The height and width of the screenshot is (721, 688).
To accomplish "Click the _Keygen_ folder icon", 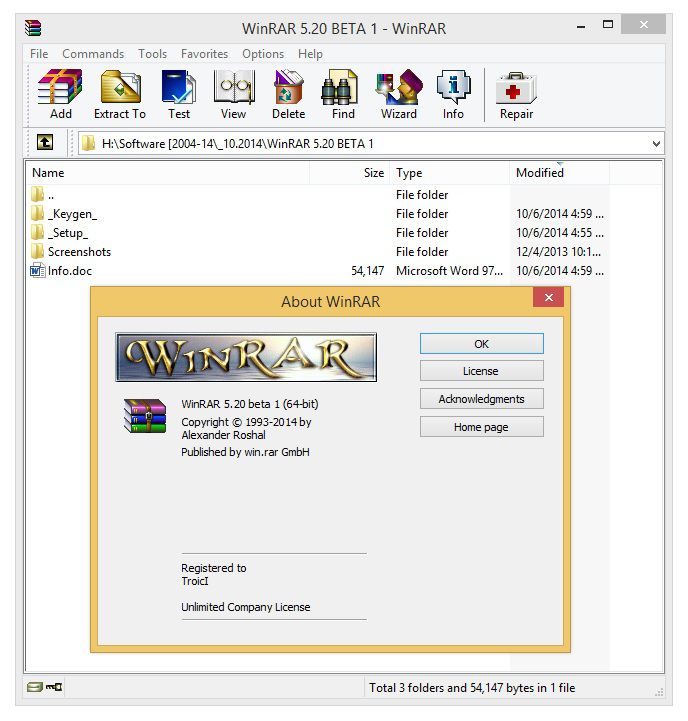I will click(38, 213).
